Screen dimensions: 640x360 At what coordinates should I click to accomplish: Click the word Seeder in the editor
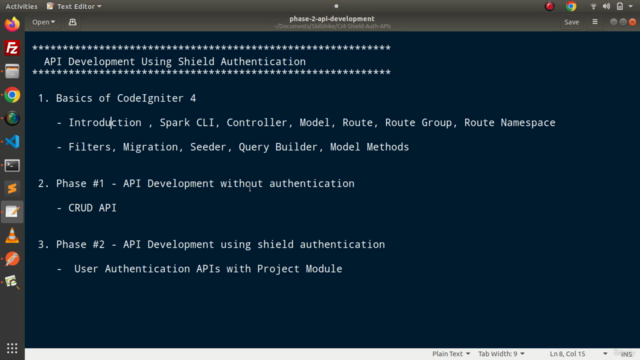[208, 147]
